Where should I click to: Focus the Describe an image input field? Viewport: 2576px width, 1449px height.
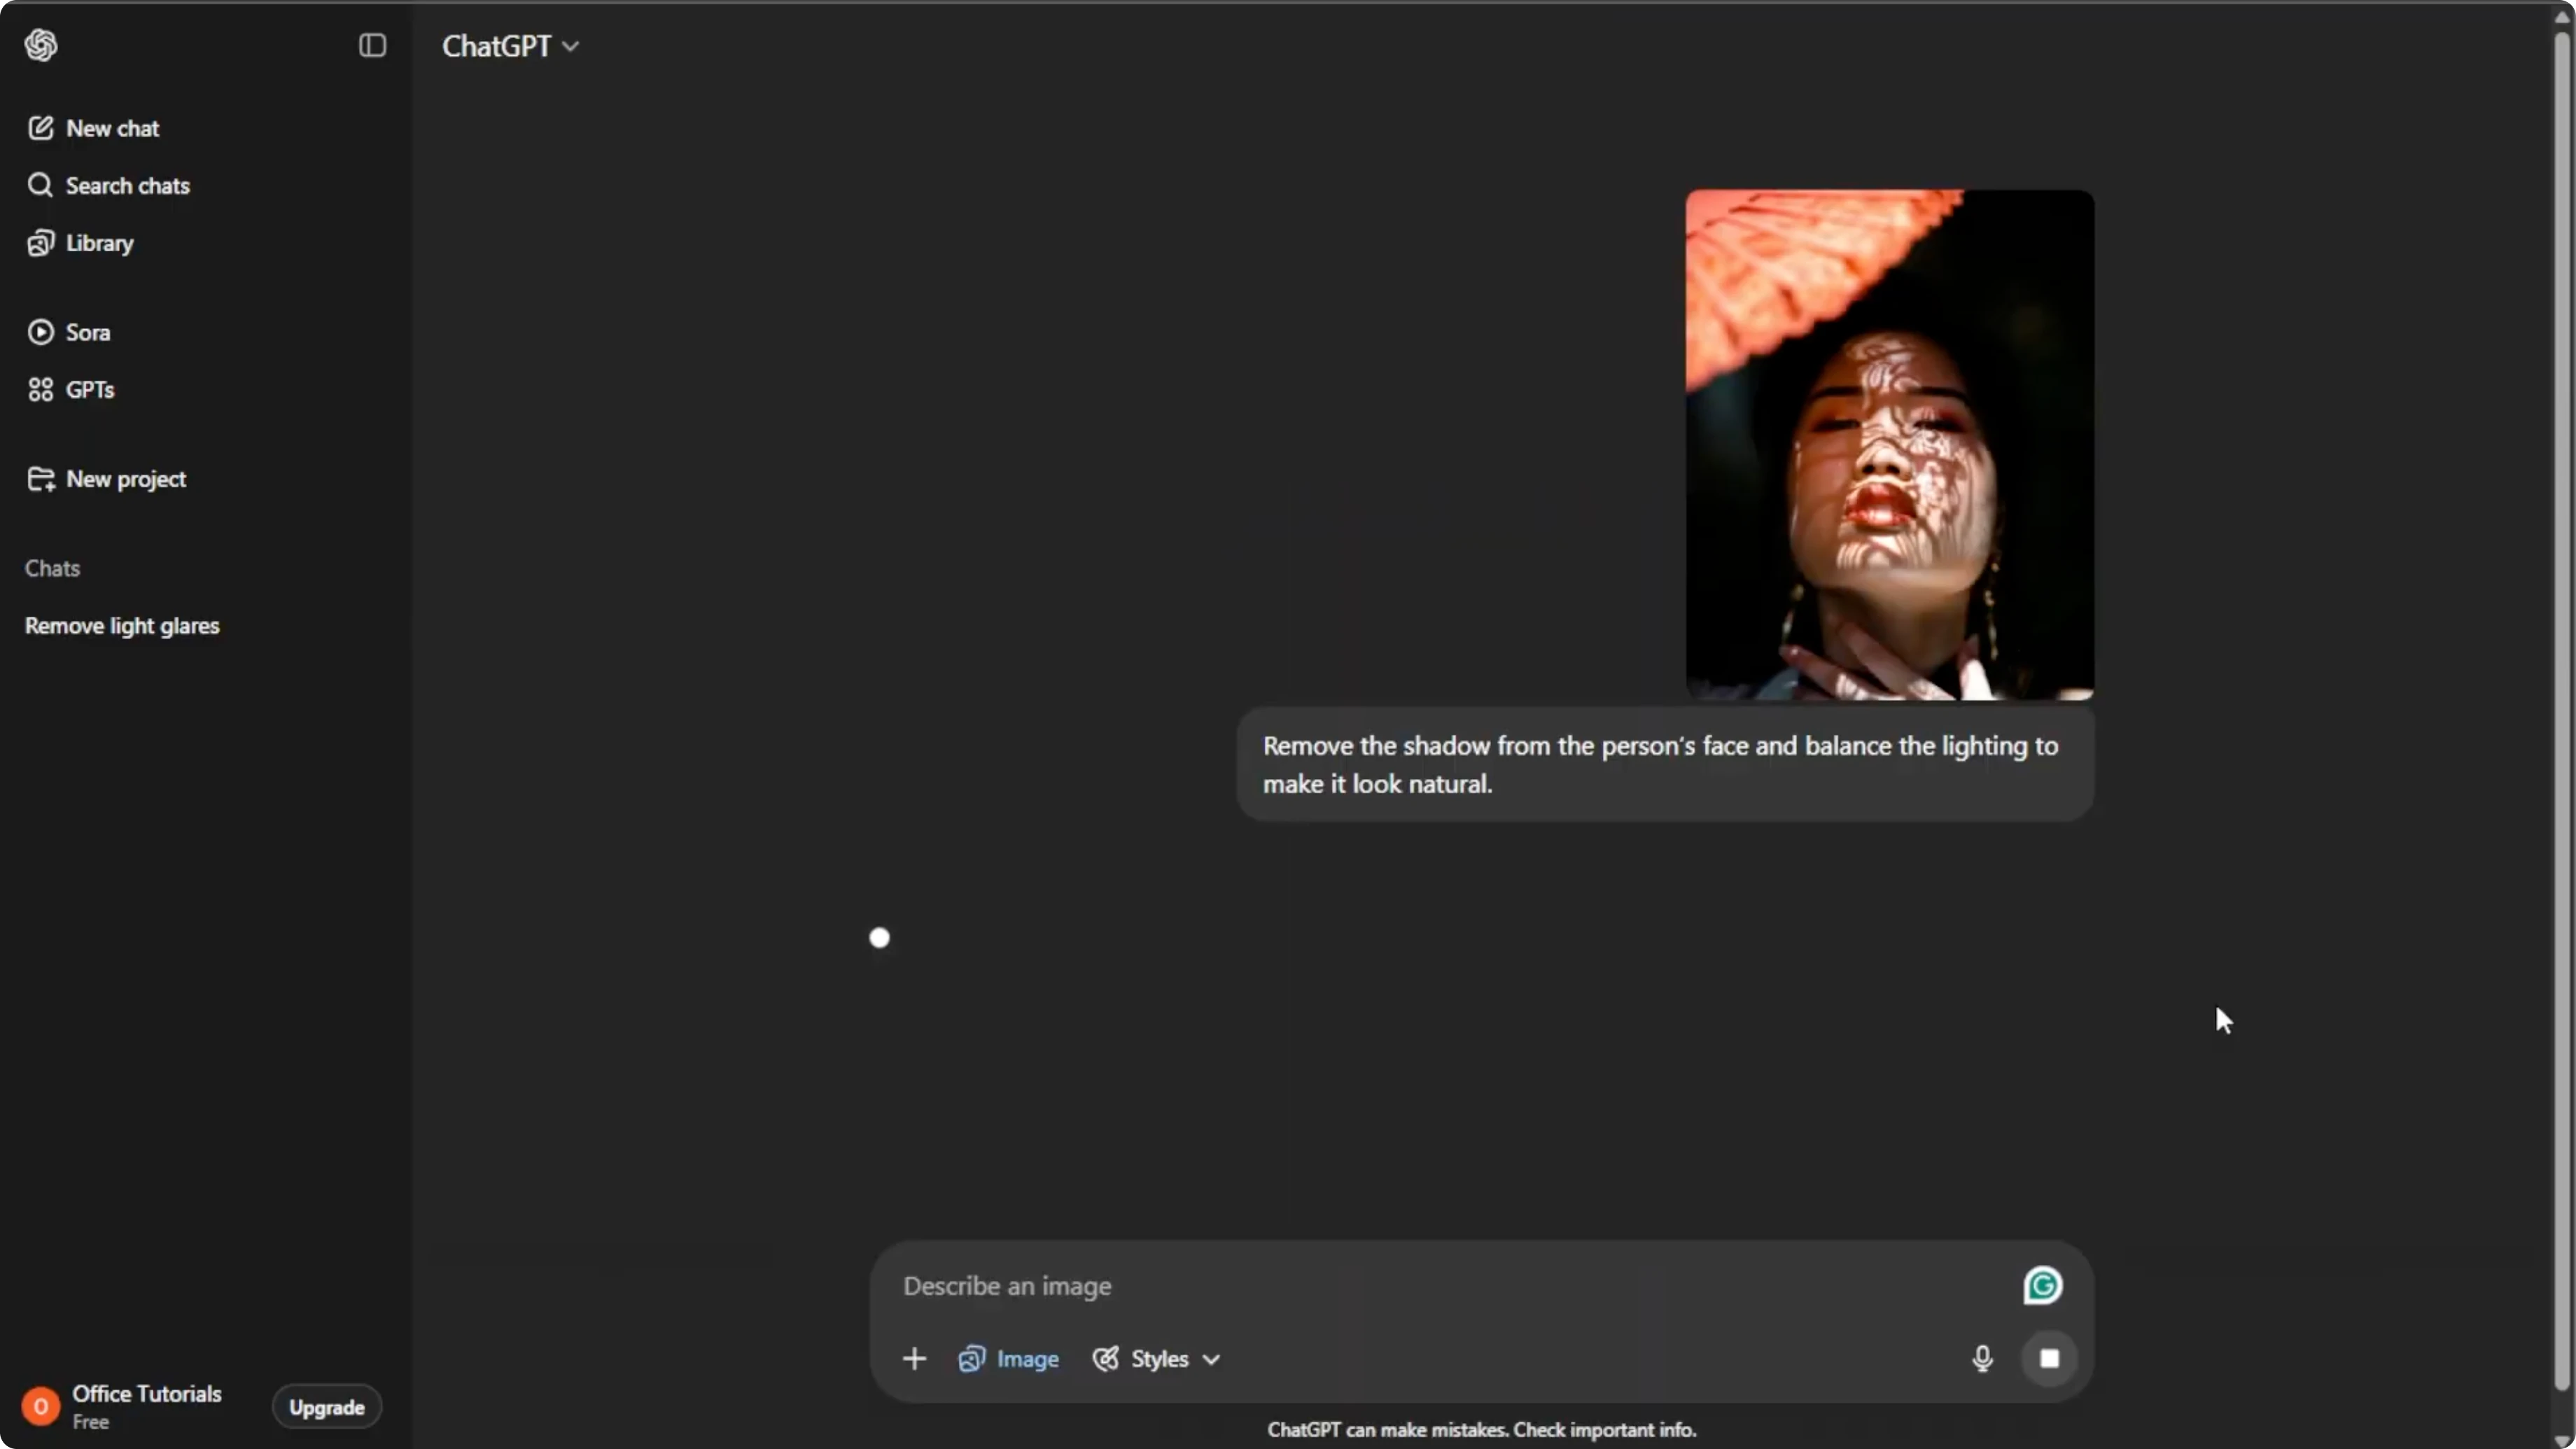tap(1450, 1286)
